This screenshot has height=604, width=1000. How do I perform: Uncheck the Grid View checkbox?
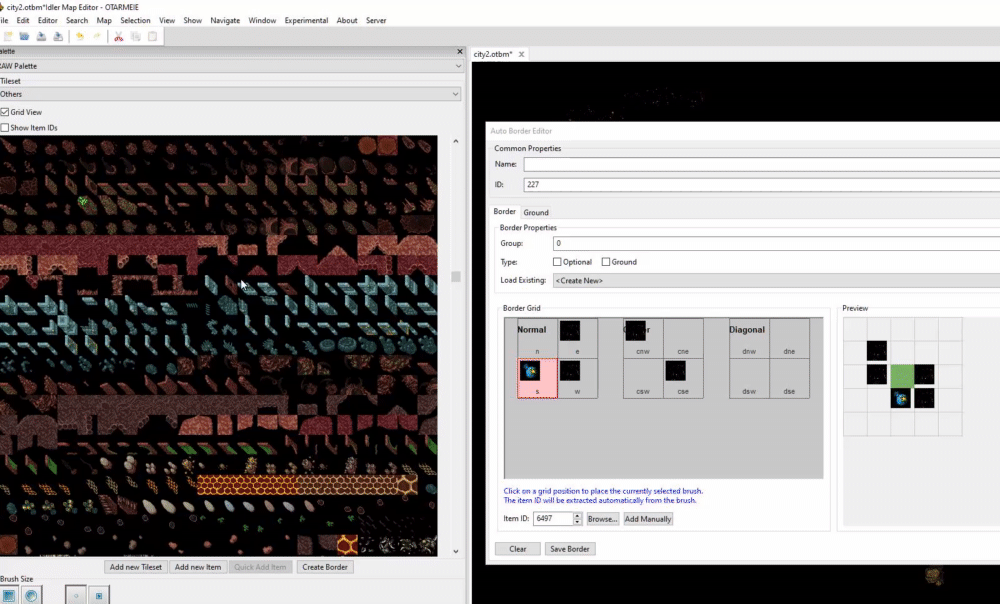[x=5, y=112]
